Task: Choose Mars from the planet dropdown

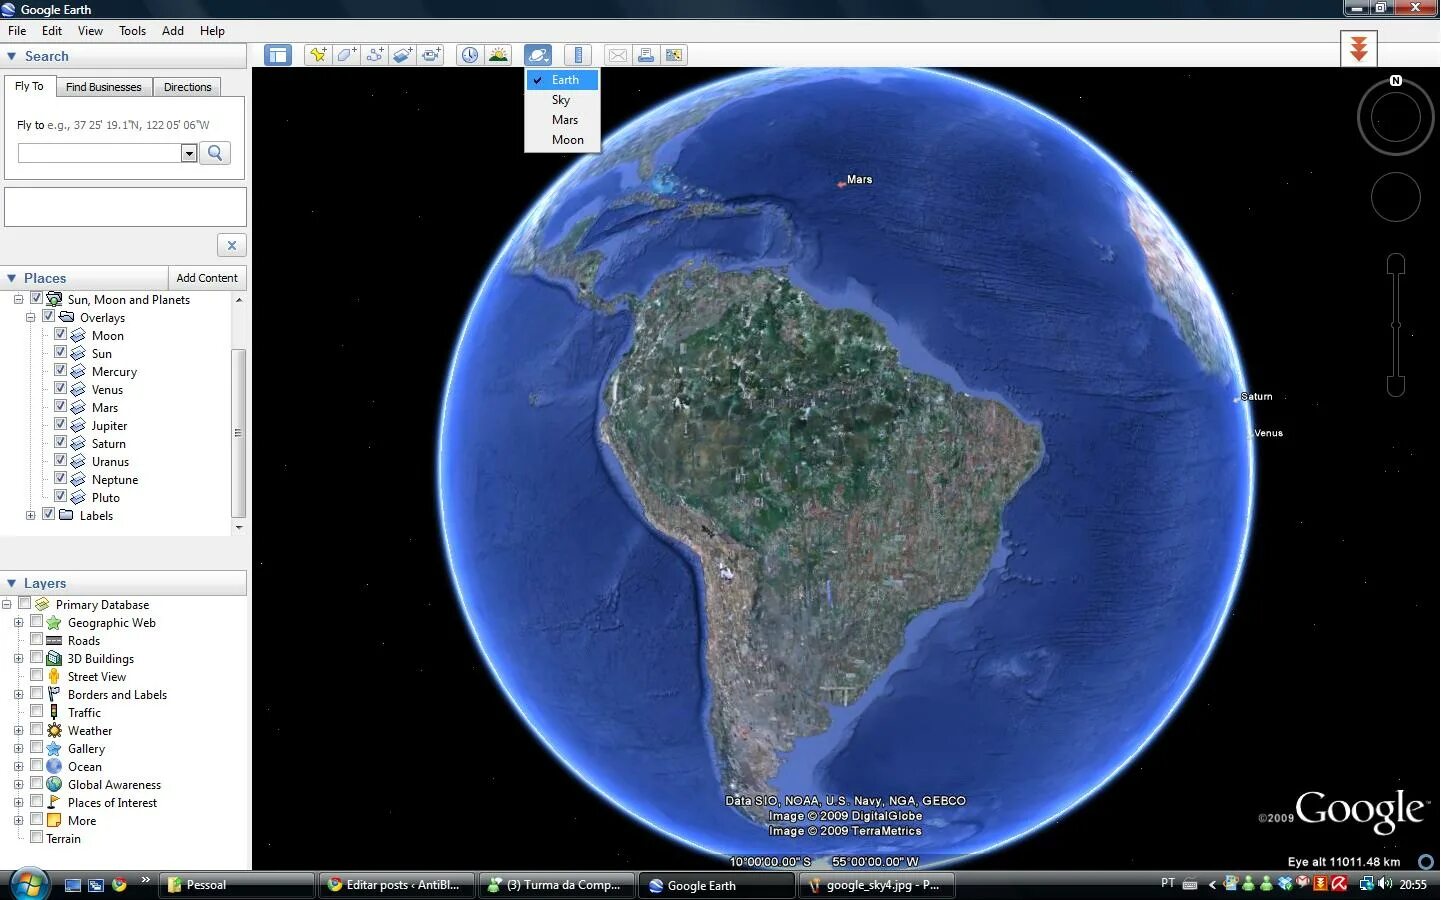Action: pyautogui.click(x=562, y=120)
